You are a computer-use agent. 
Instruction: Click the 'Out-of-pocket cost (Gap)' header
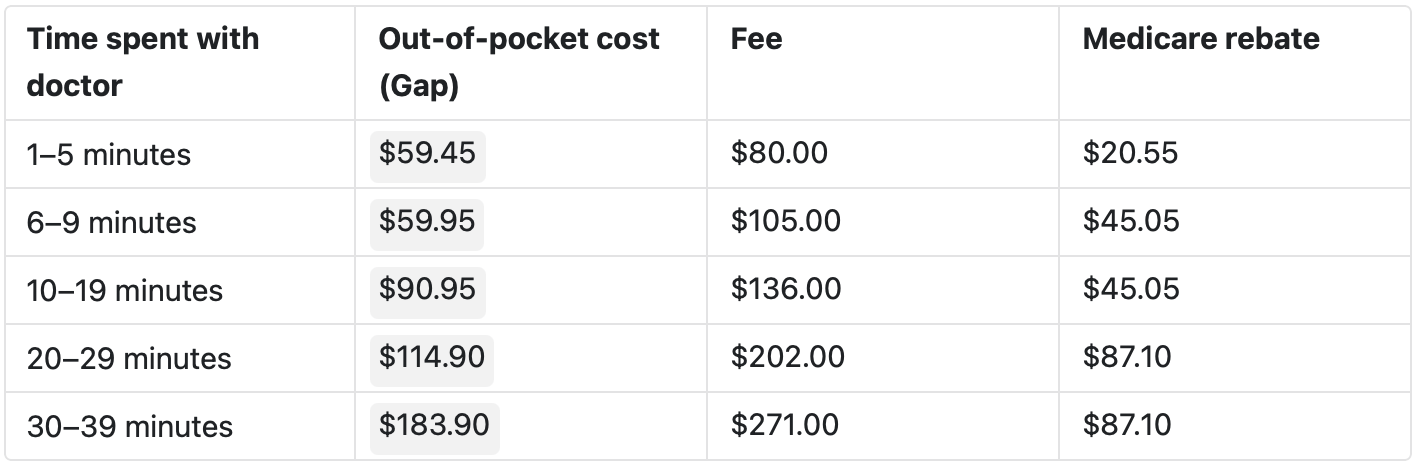[x=519, y=62]
